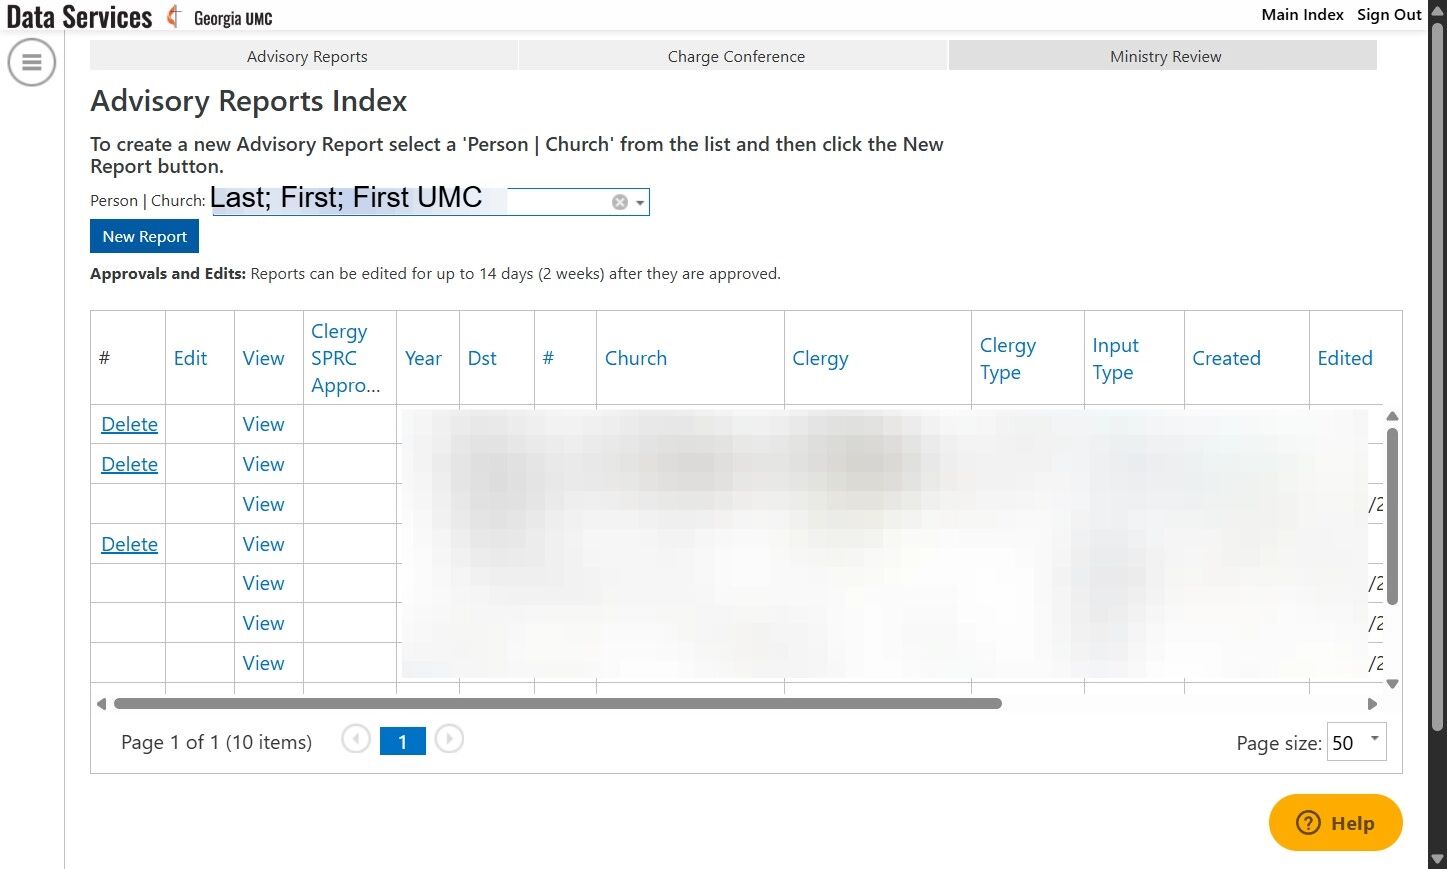Select the Advisory Reports tab
The height and width of the screenshot is (869, 1447).
coord(306,57)
